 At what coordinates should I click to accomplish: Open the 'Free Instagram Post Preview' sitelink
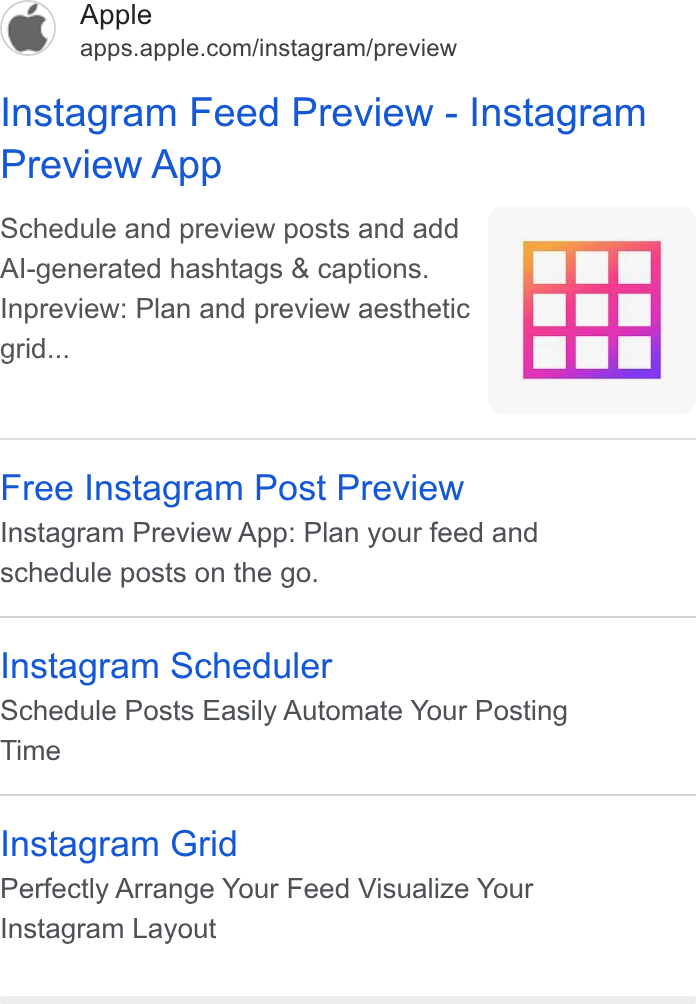pos(232,488)
